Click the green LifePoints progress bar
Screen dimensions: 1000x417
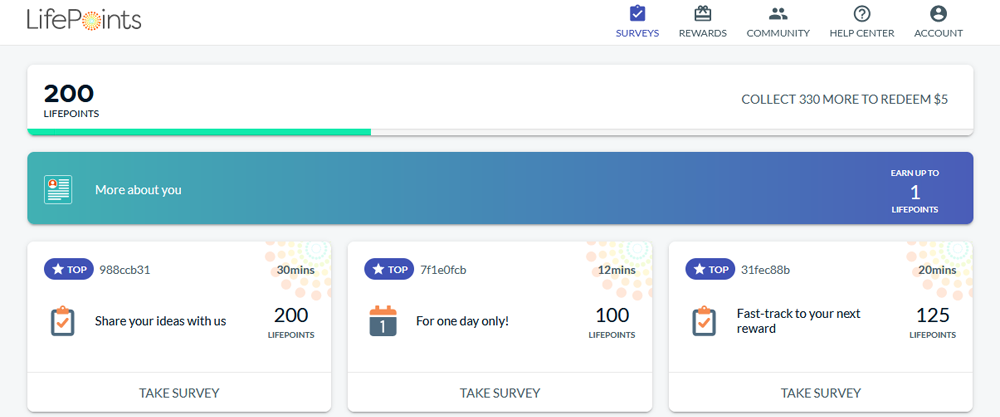[199, 132]
